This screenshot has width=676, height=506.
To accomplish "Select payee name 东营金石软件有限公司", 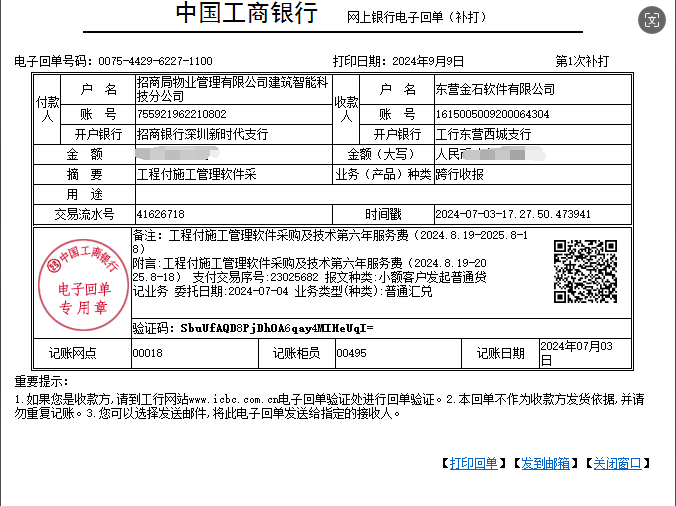I will [x=495, y=89].
